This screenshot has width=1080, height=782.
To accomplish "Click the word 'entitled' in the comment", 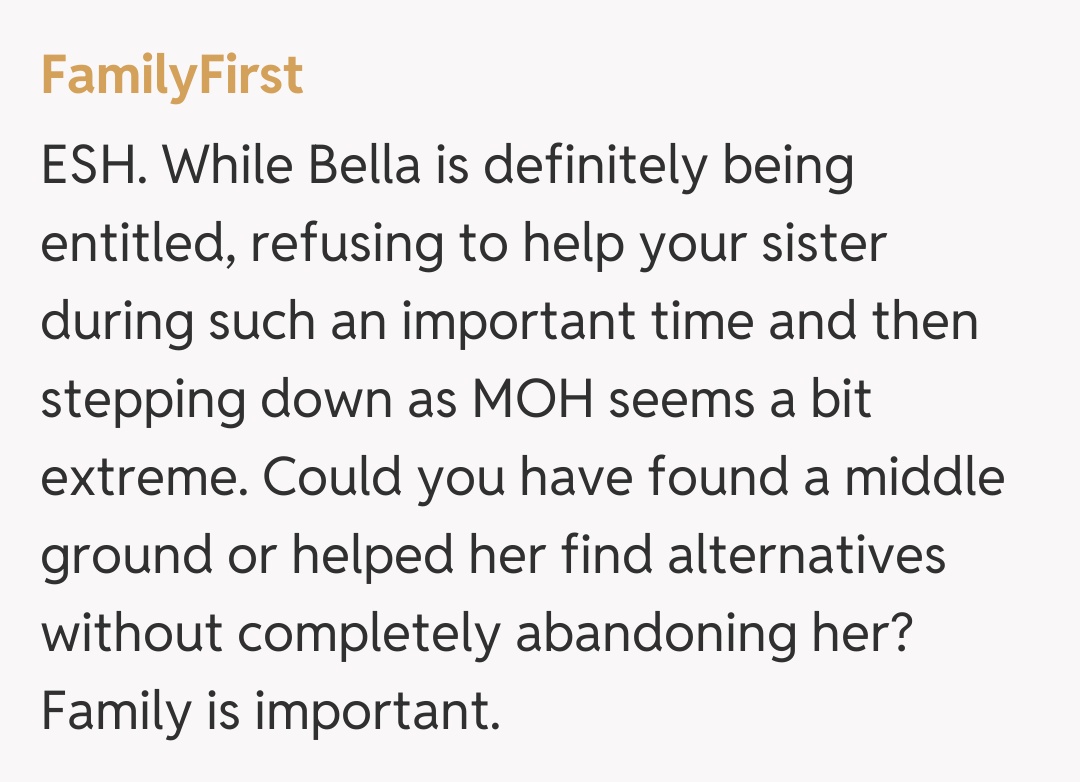I will pyautogui.click(x=138, y=244).
